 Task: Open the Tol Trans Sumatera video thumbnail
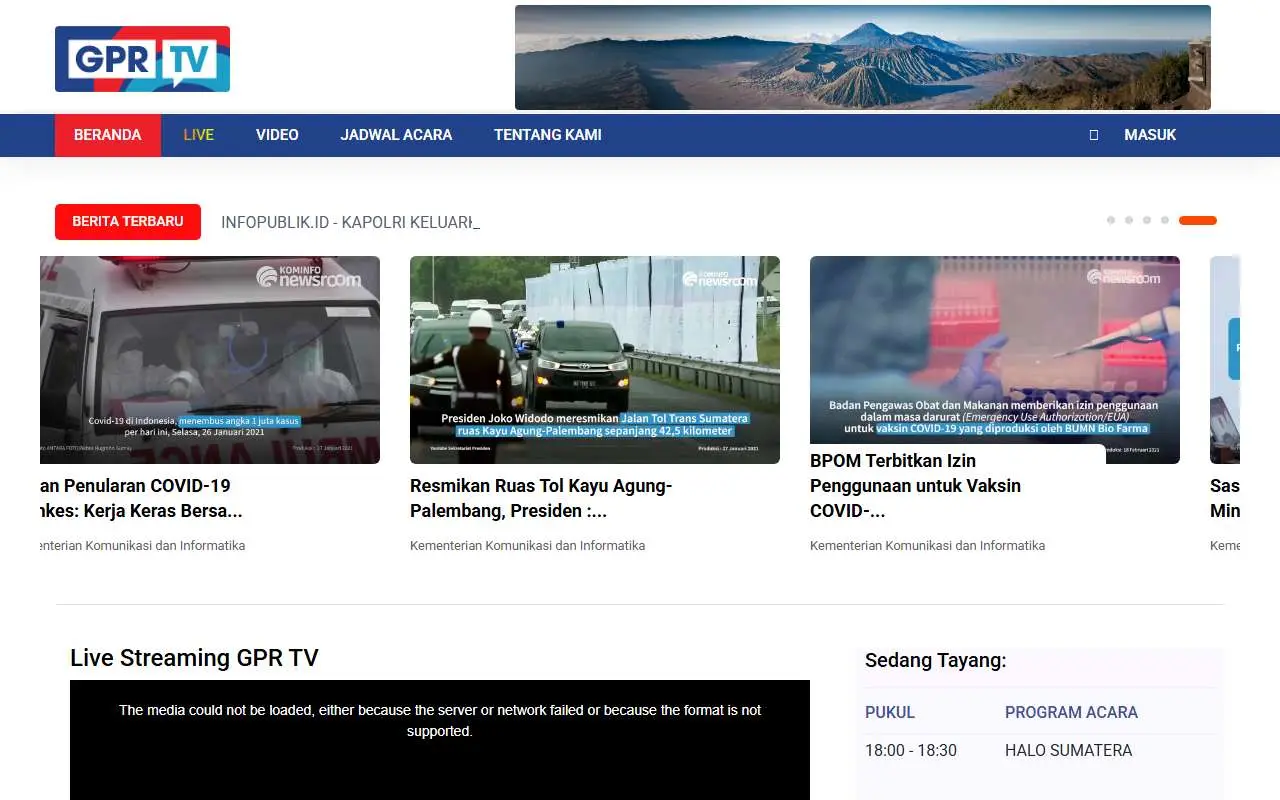click(x=595, y=360)
